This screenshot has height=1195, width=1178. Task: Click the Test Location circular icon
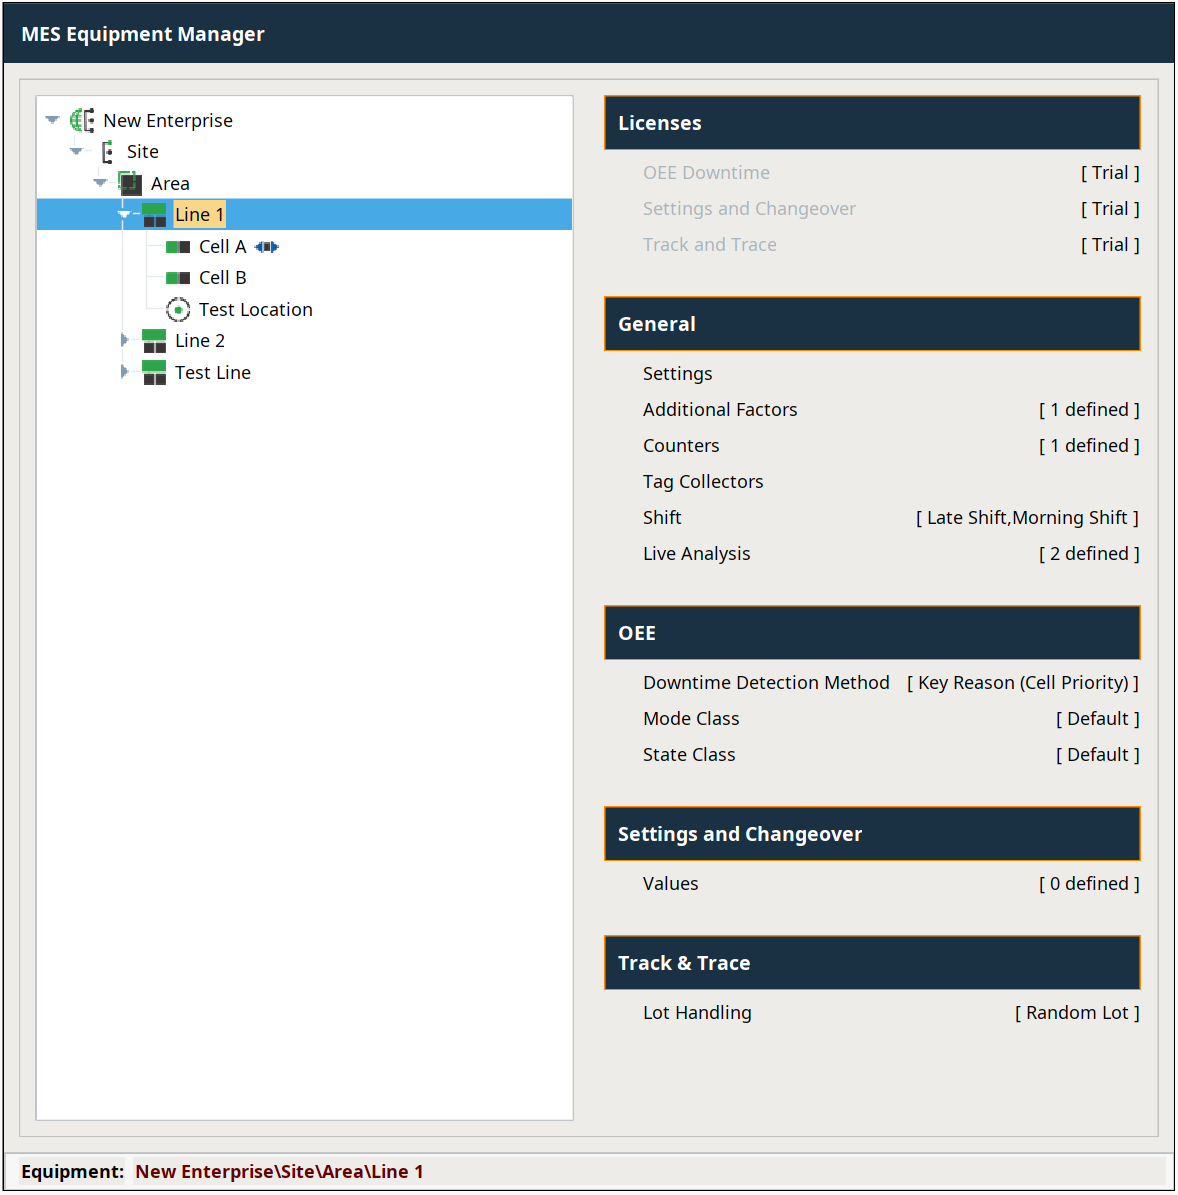point(178,310)
